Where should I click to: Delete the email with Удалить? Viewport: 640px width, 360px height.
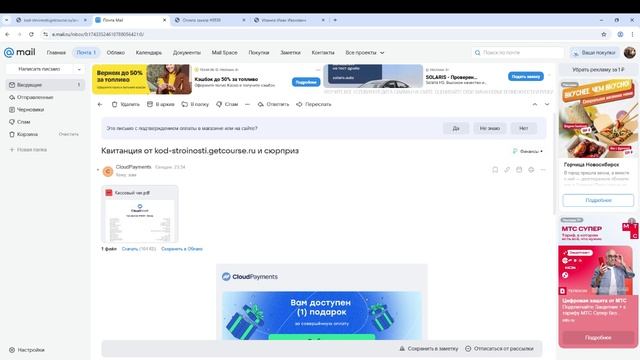click(126, 104)
